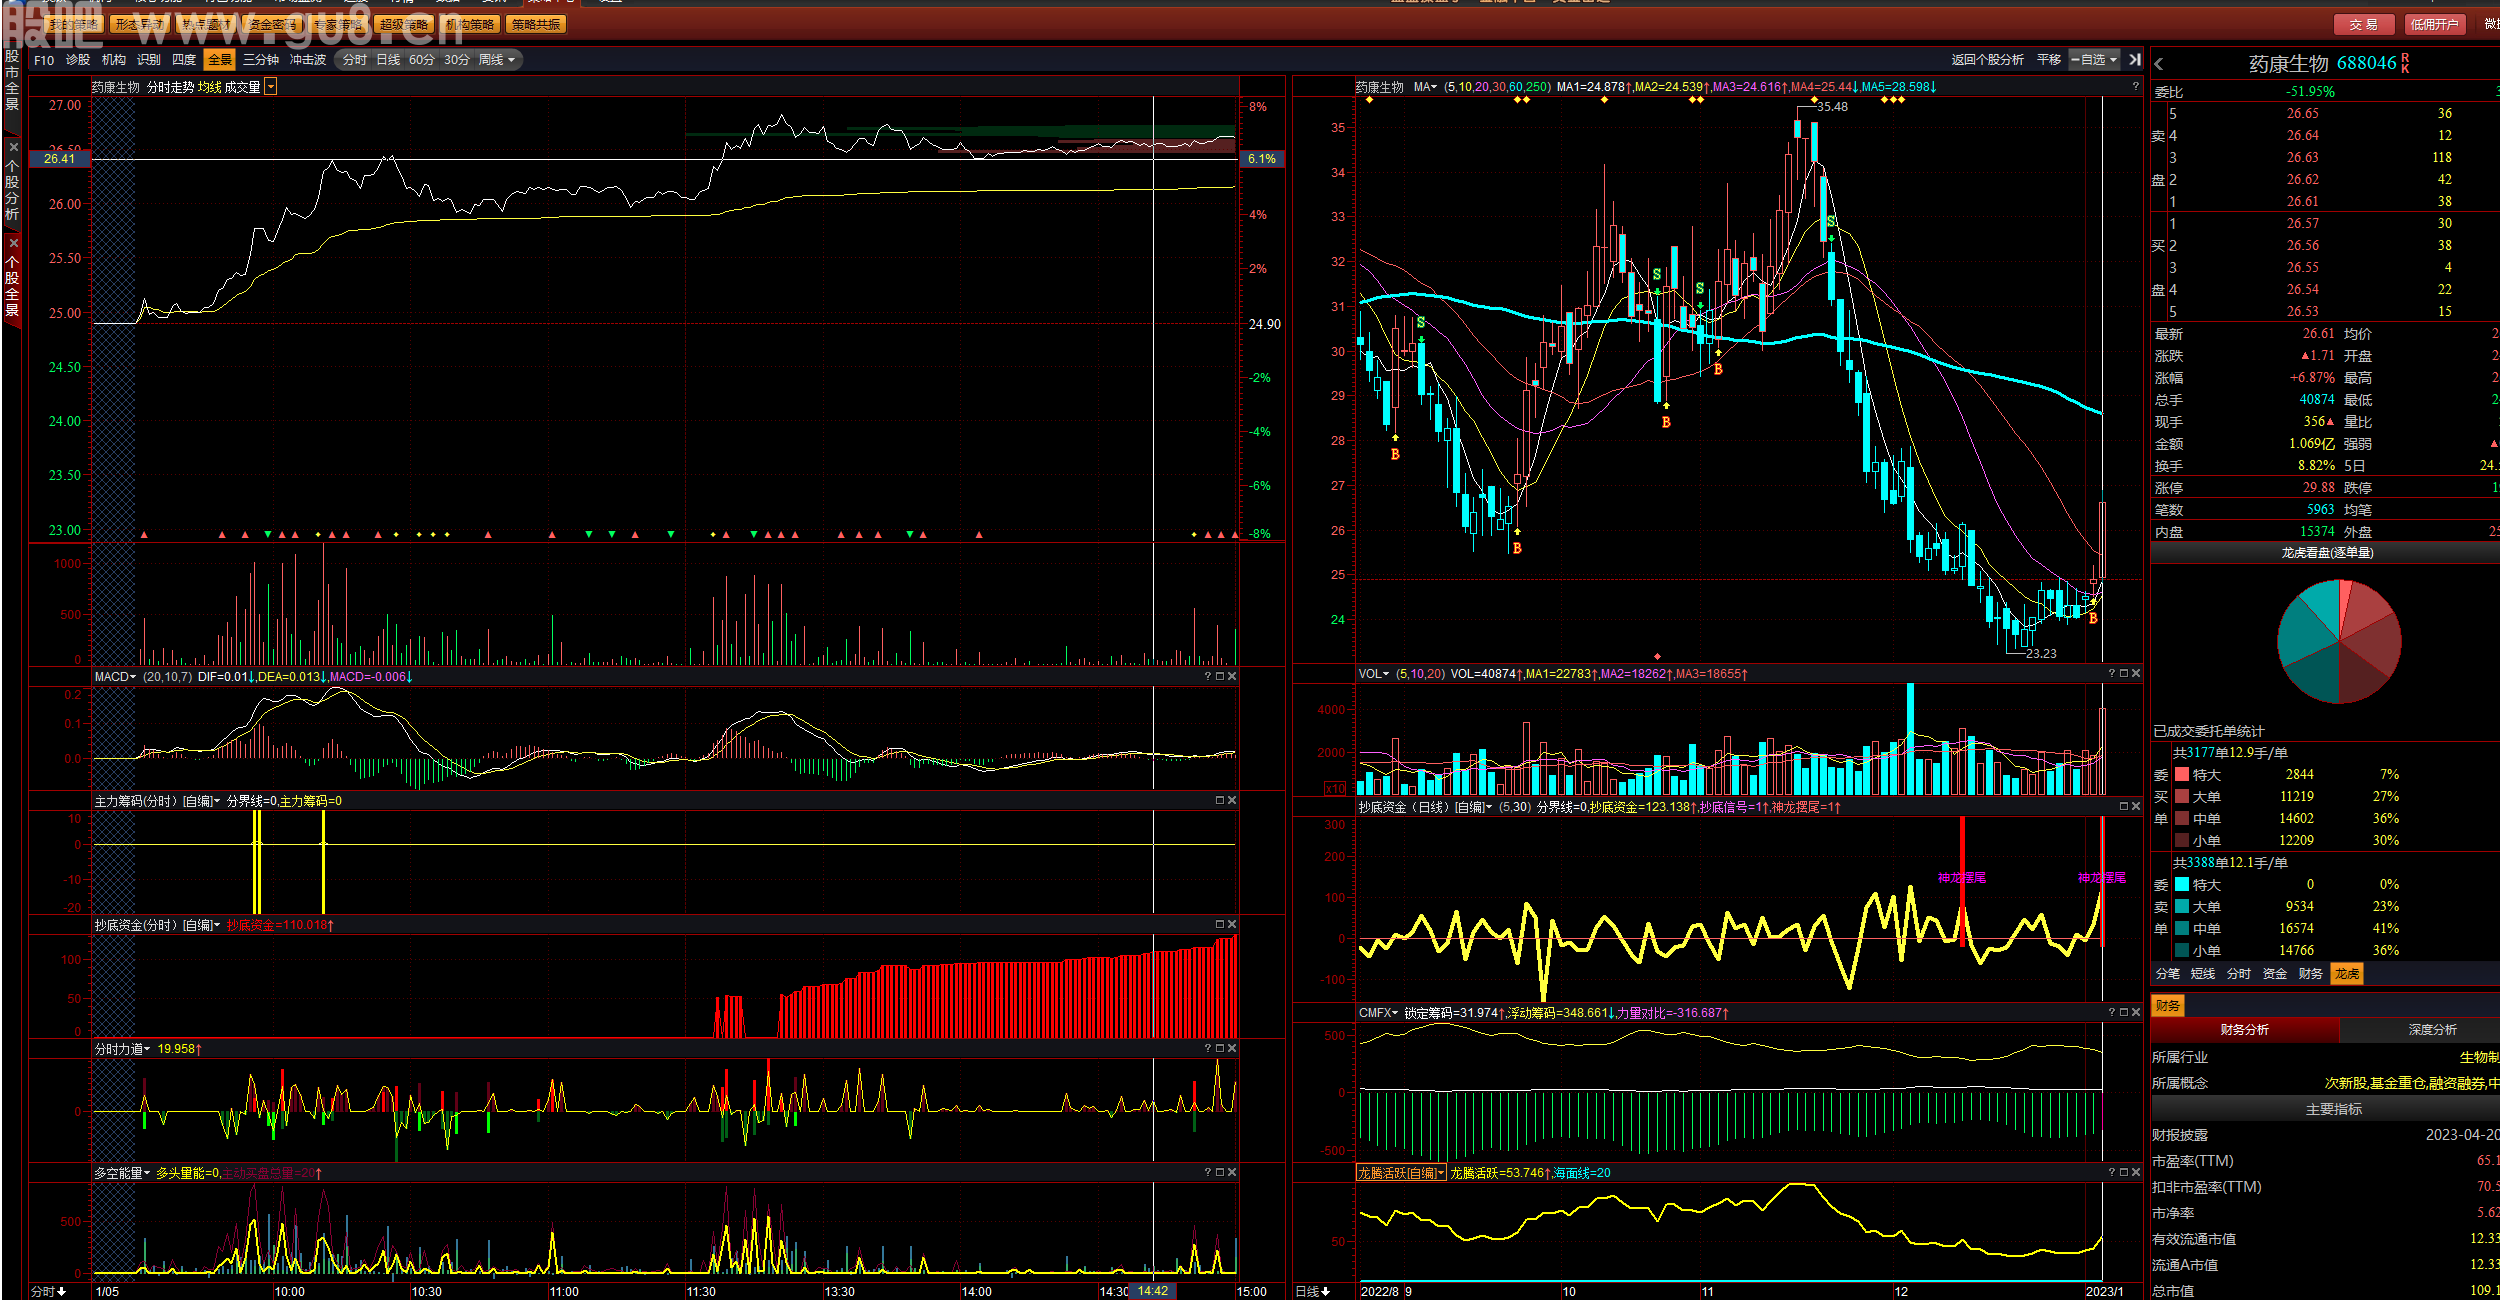Switch to the 资金 tab
The width and height of the screenshot is (2500, 1300).
click(2275, 974)
